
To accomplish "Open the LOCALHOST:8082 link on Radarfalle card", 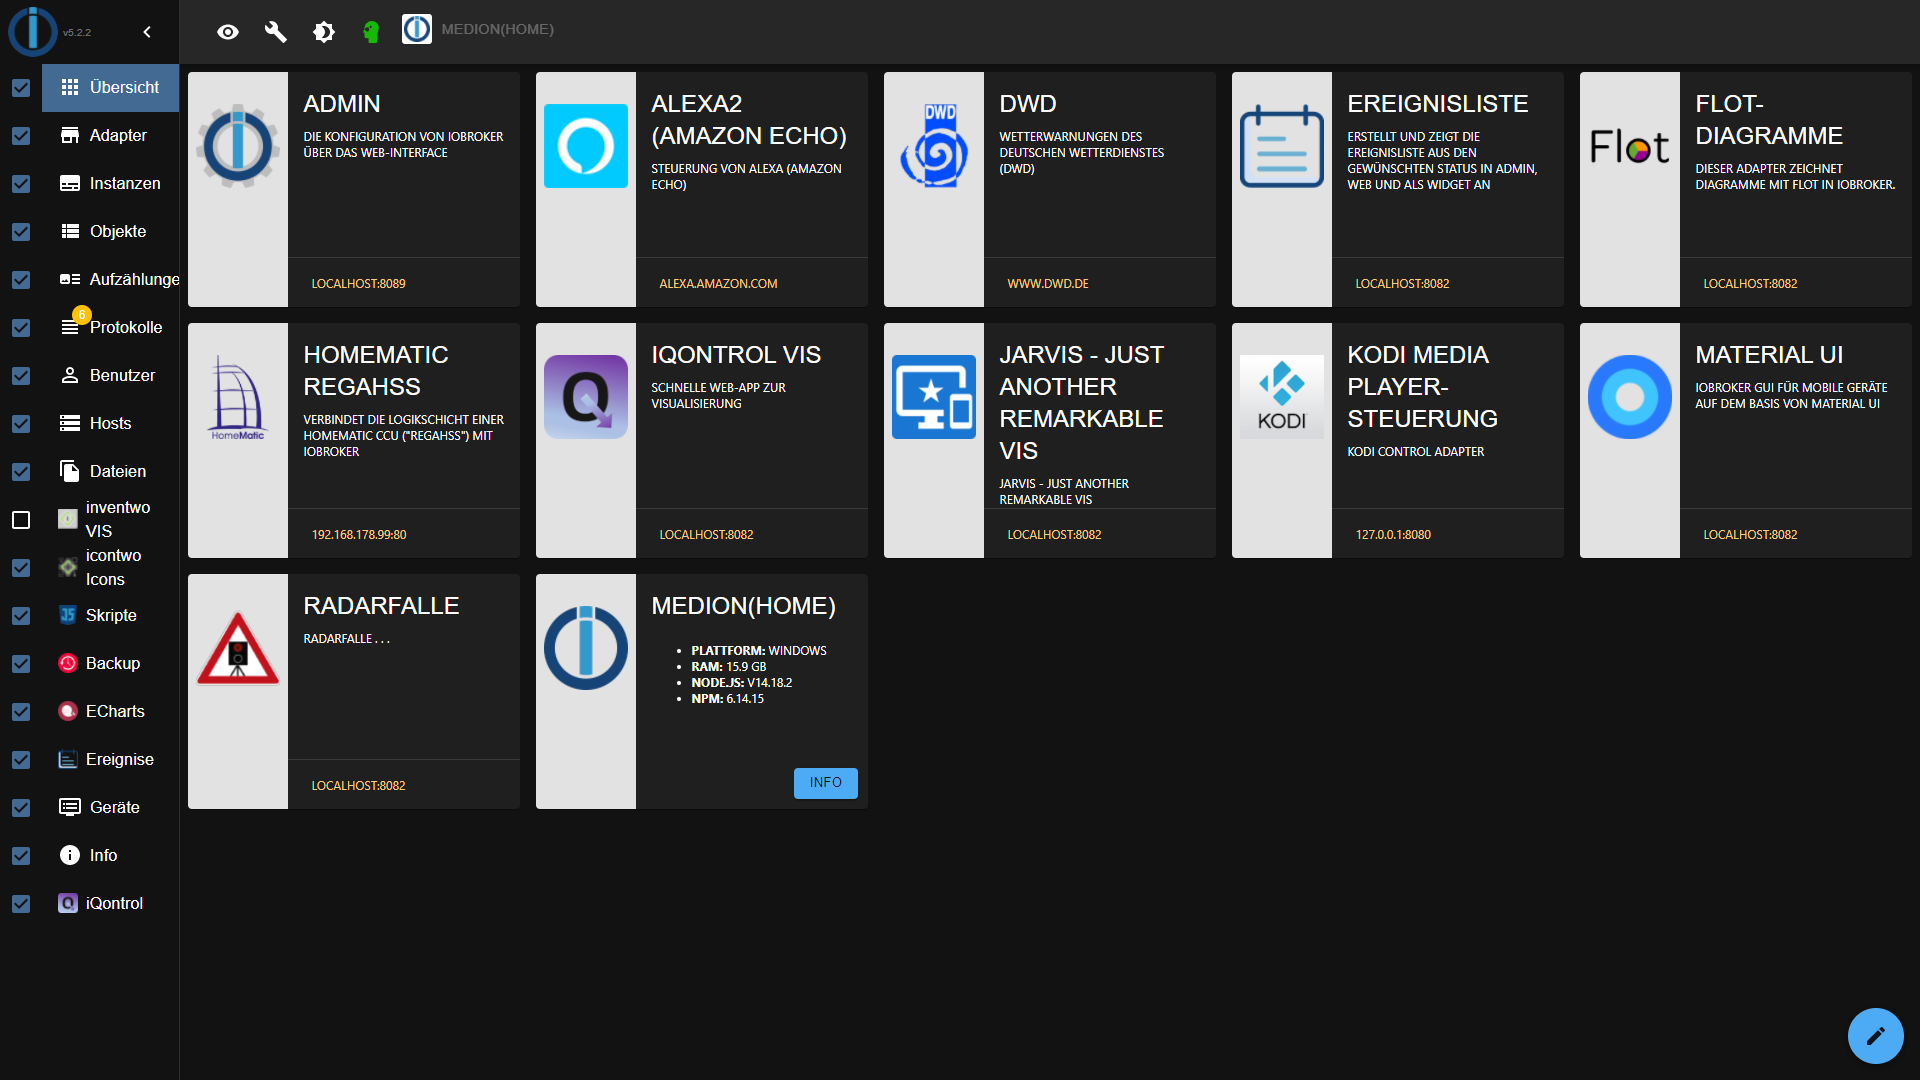I will click(x=358, y=786).
